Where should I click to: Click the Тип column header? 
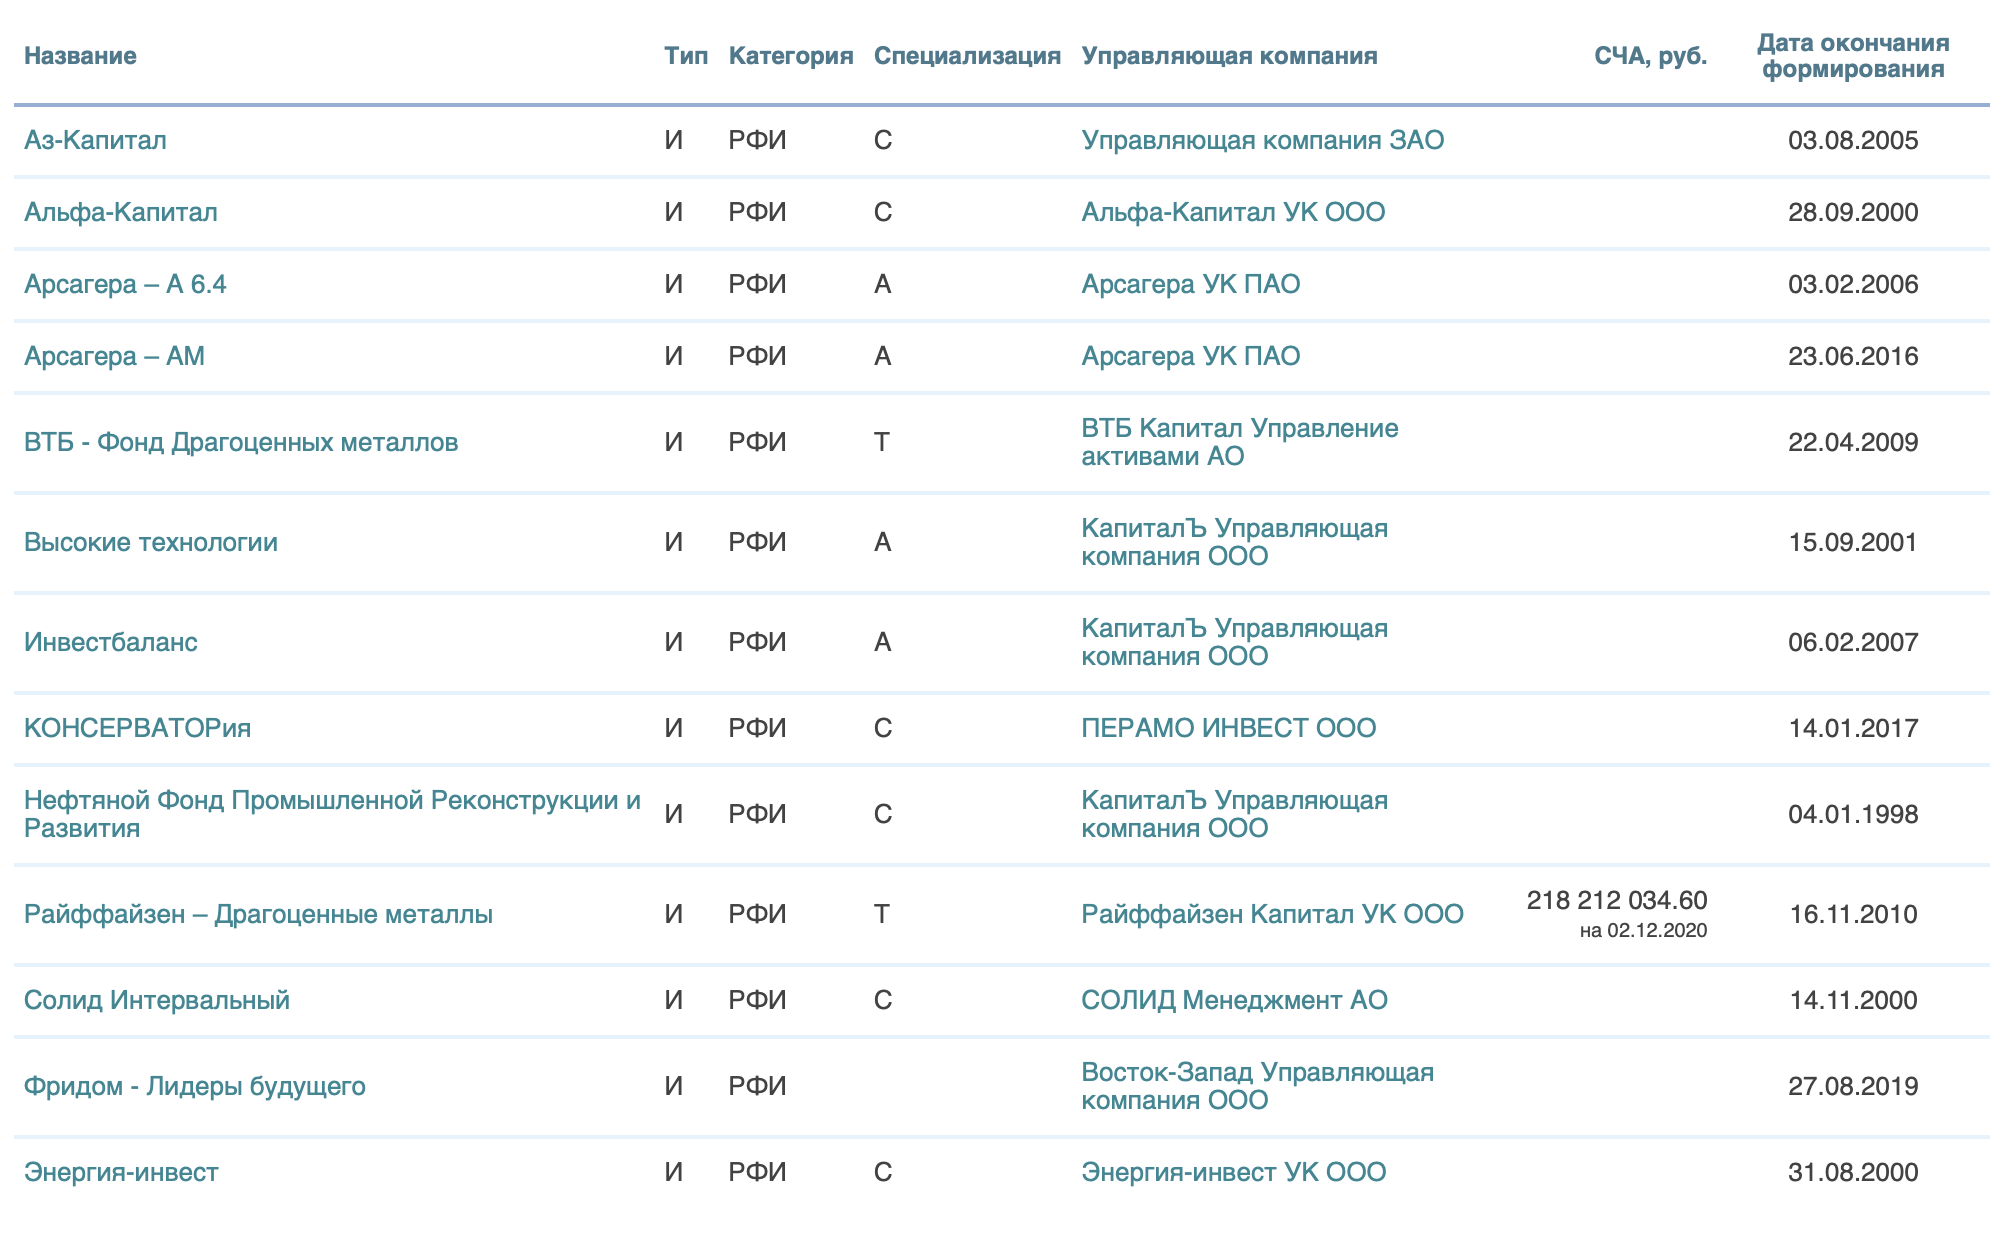686,56
